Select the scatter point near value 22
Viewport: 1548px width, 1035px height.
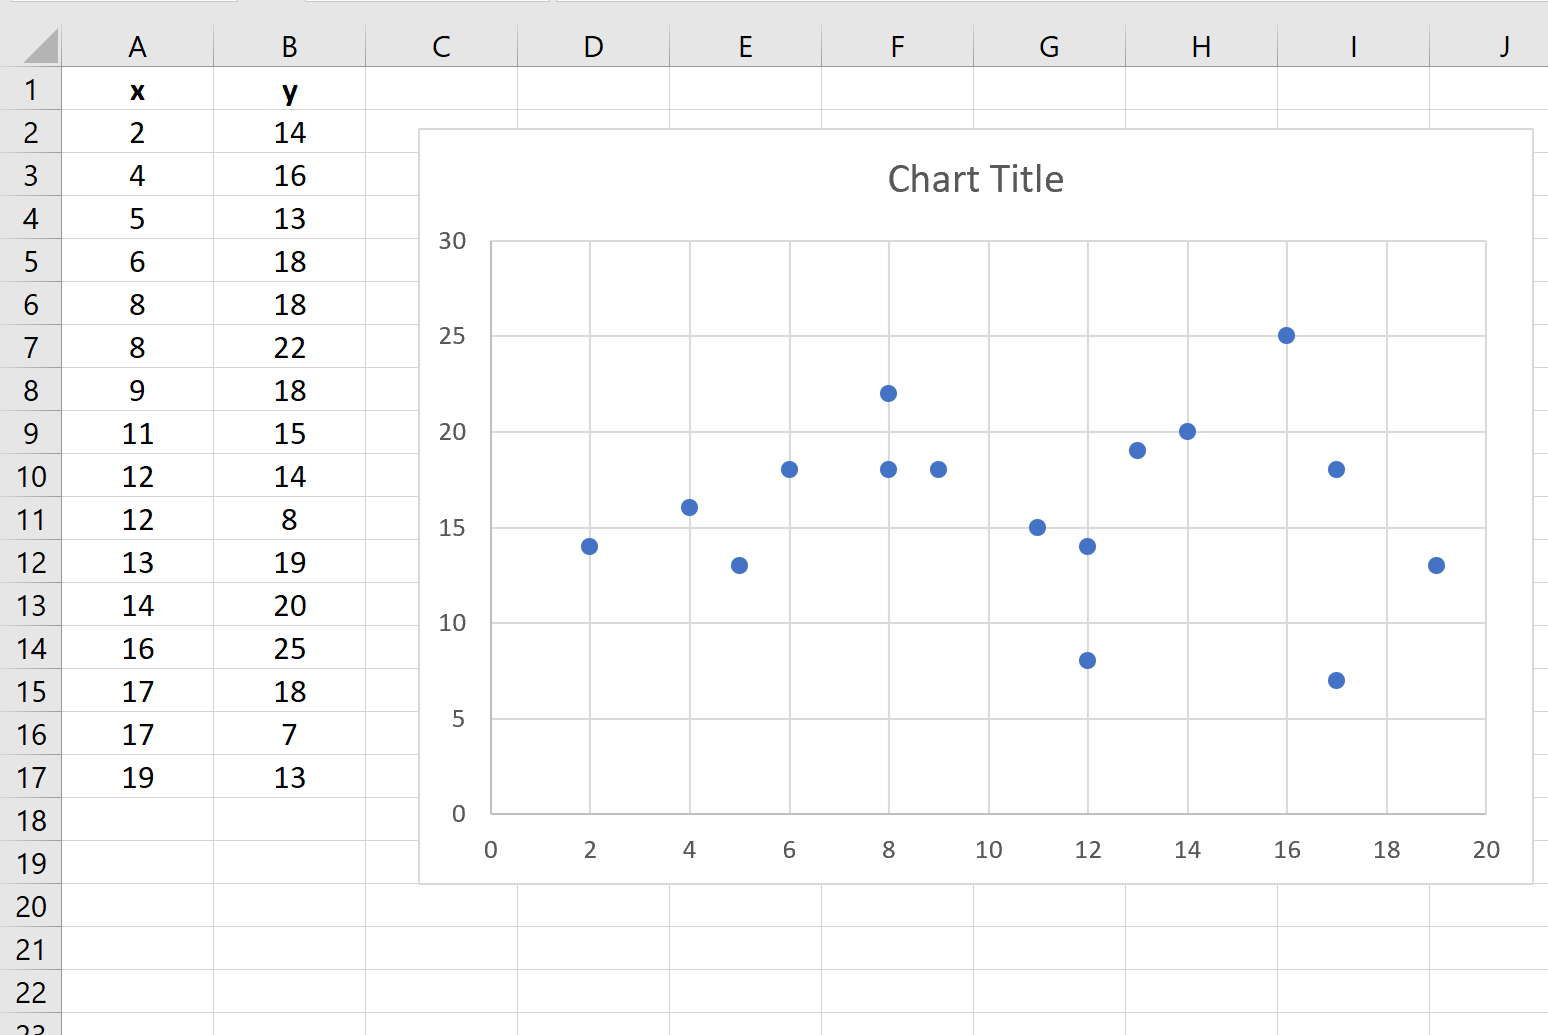(x=888, y=392)
